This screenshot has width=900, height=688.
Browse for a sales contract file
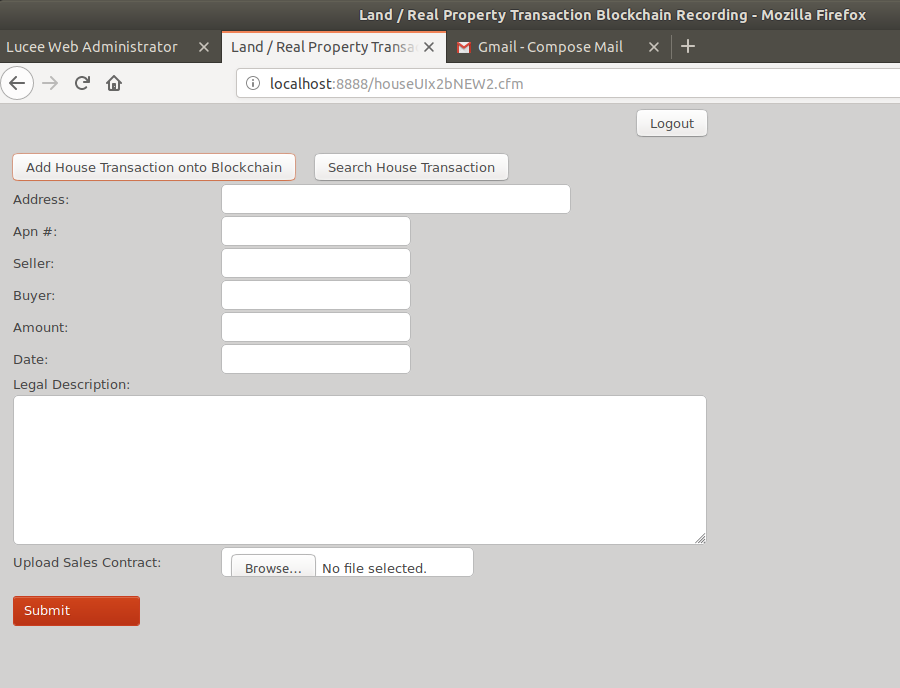point(273,567)
